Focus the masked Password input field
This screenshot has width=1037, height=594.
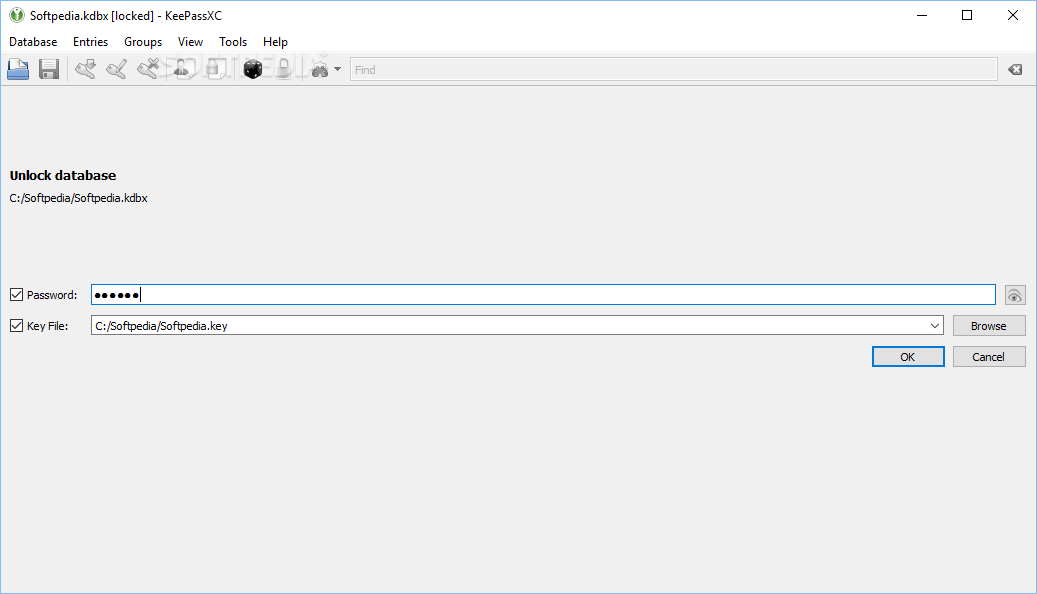pyautogui.click(x=543, y=295)
